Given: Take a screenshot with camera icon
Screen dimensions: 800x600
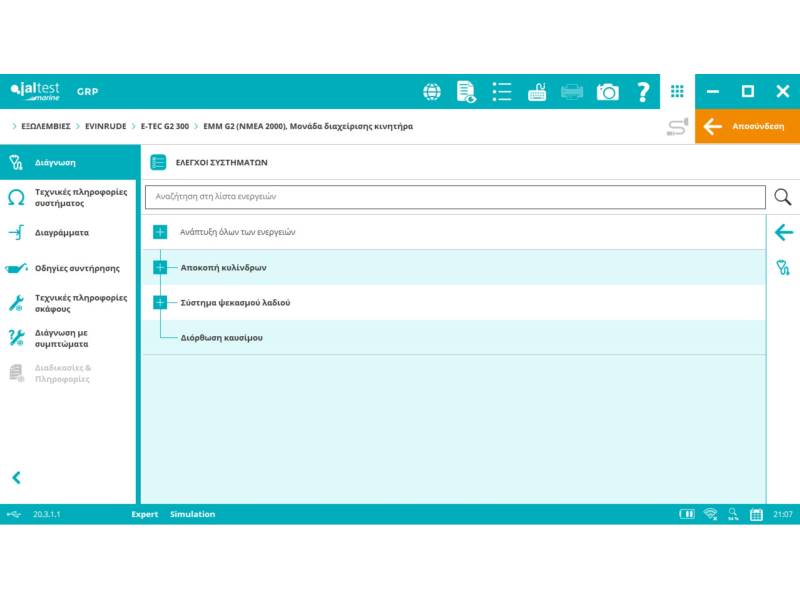Looking at the screenshot, I should click(607, 92).
